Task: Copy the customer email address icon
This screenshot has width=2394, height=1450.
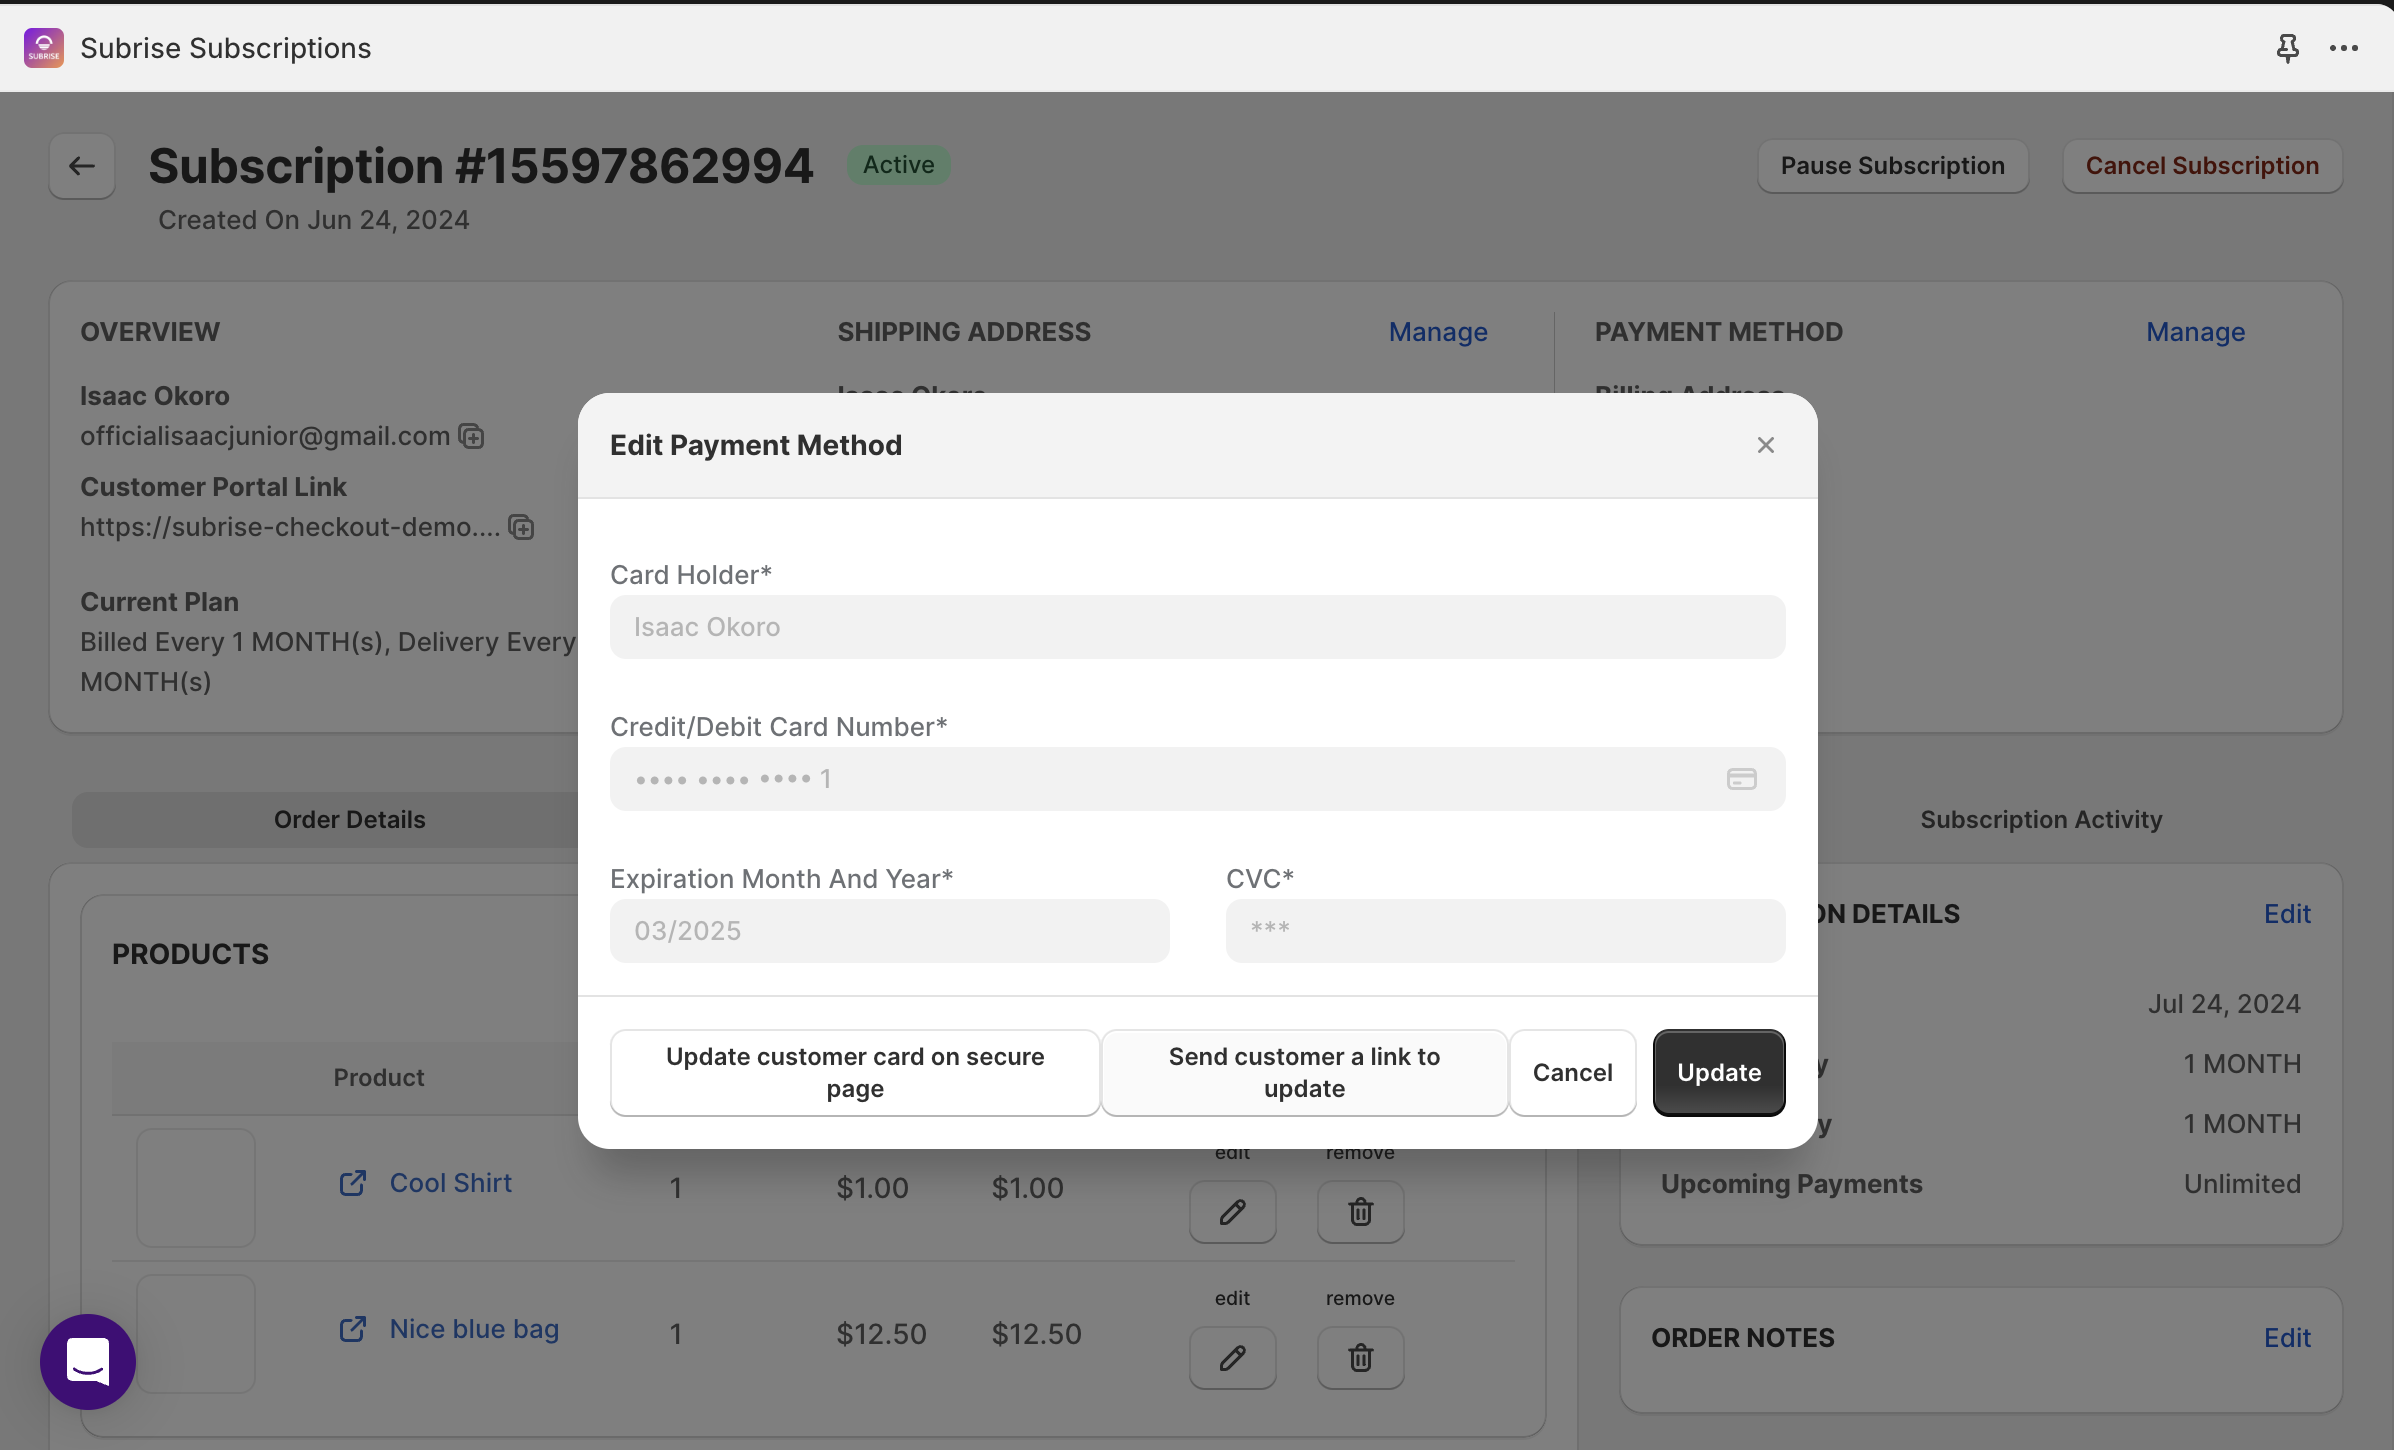Action: coord(471,437)
